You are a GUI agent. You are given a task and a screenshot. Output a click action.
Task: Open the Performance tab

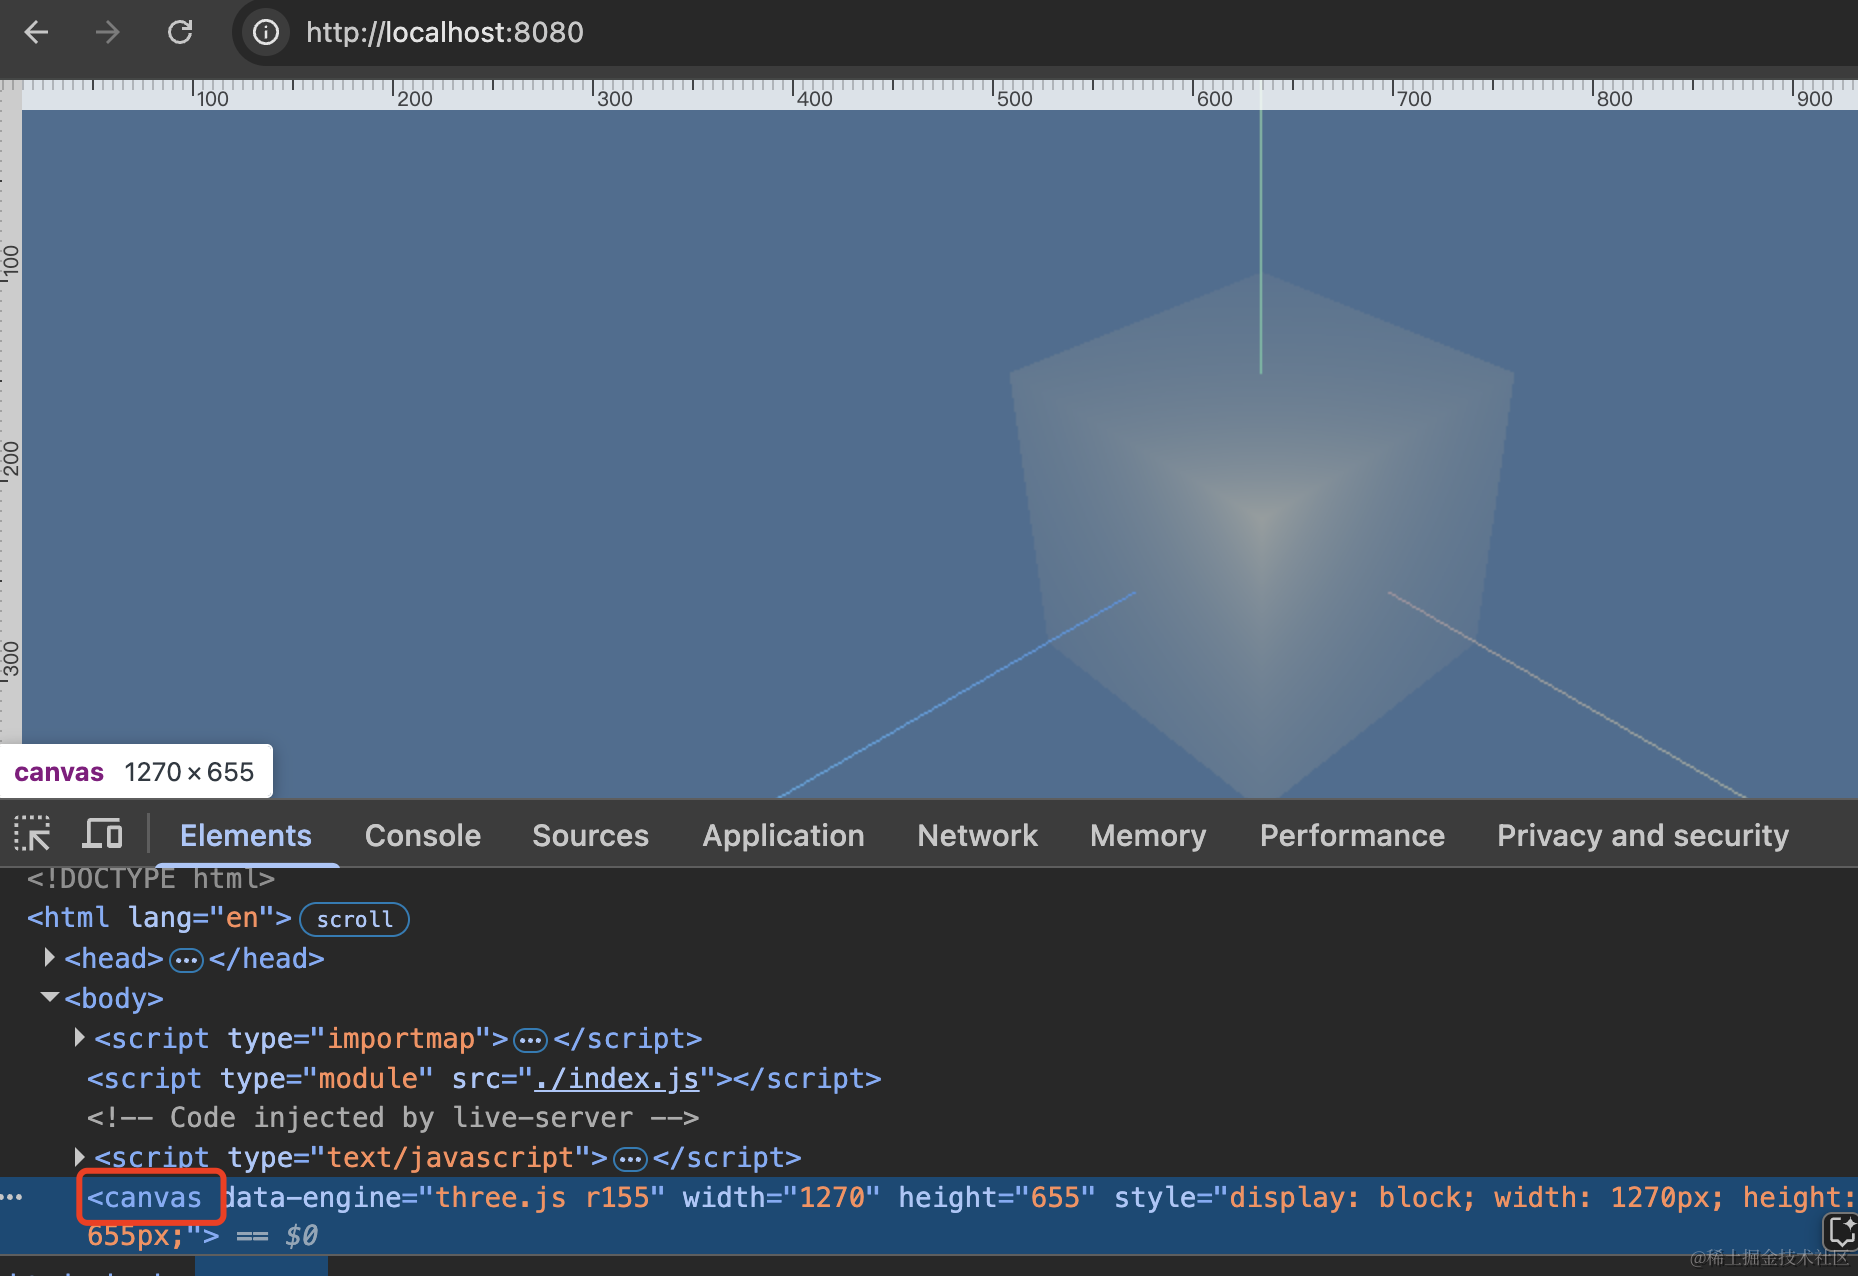(1352, 835)
